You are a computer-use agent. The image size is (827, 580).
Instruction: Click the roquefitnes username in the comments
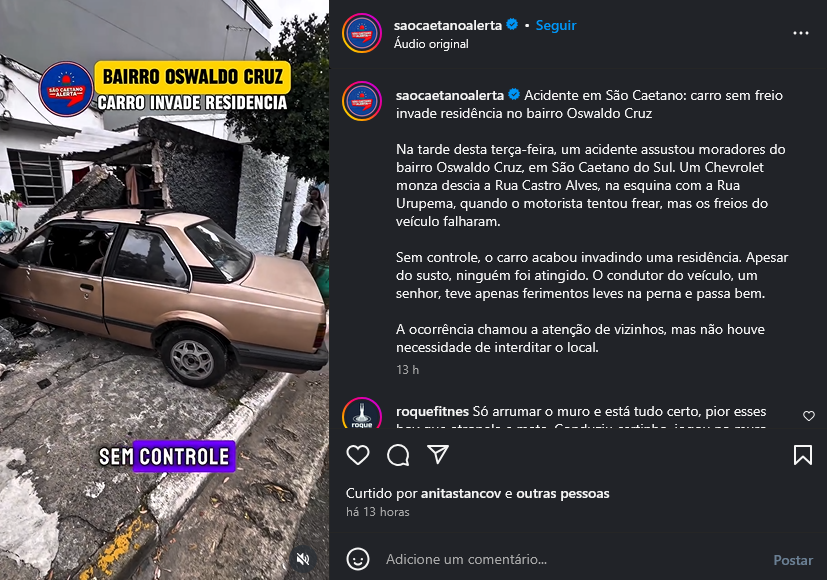[x=432, y=411]
